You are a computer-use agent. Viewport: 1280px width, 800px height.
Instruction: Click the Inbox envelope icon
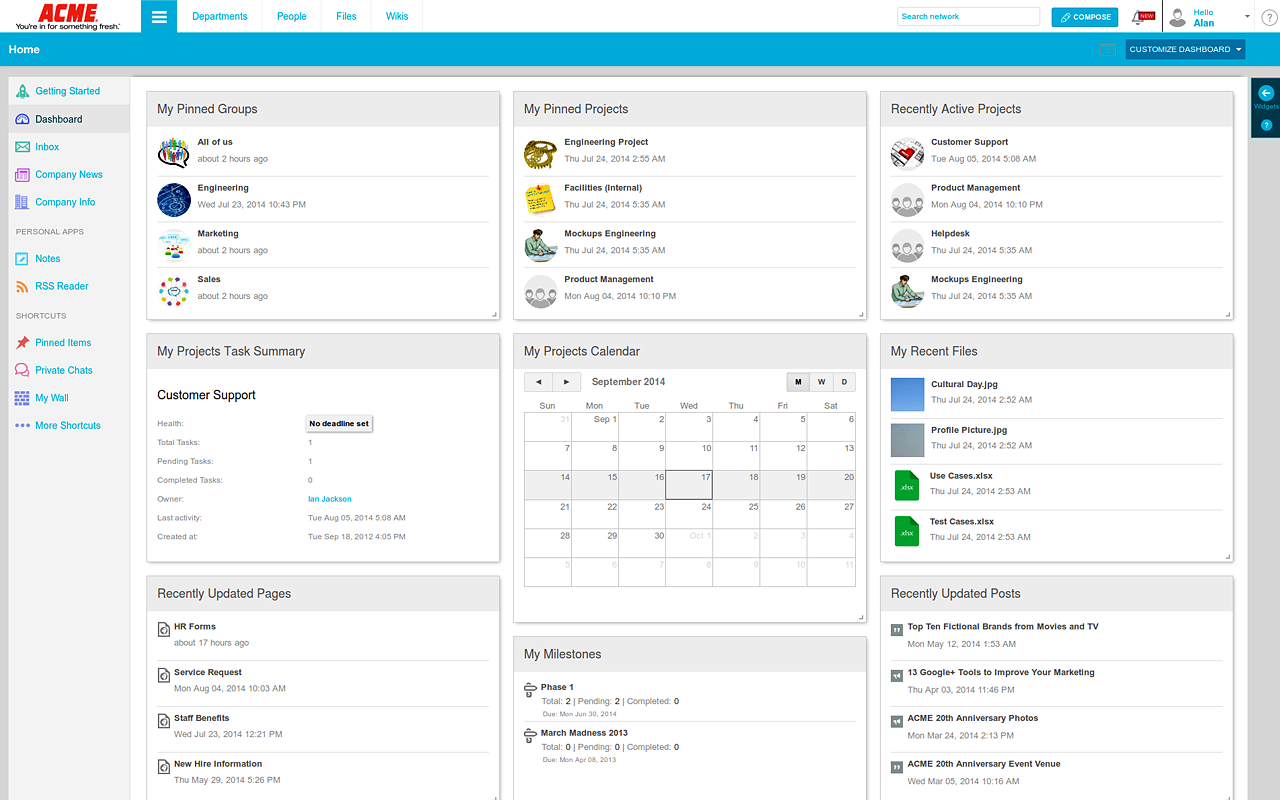coord(22,147)
